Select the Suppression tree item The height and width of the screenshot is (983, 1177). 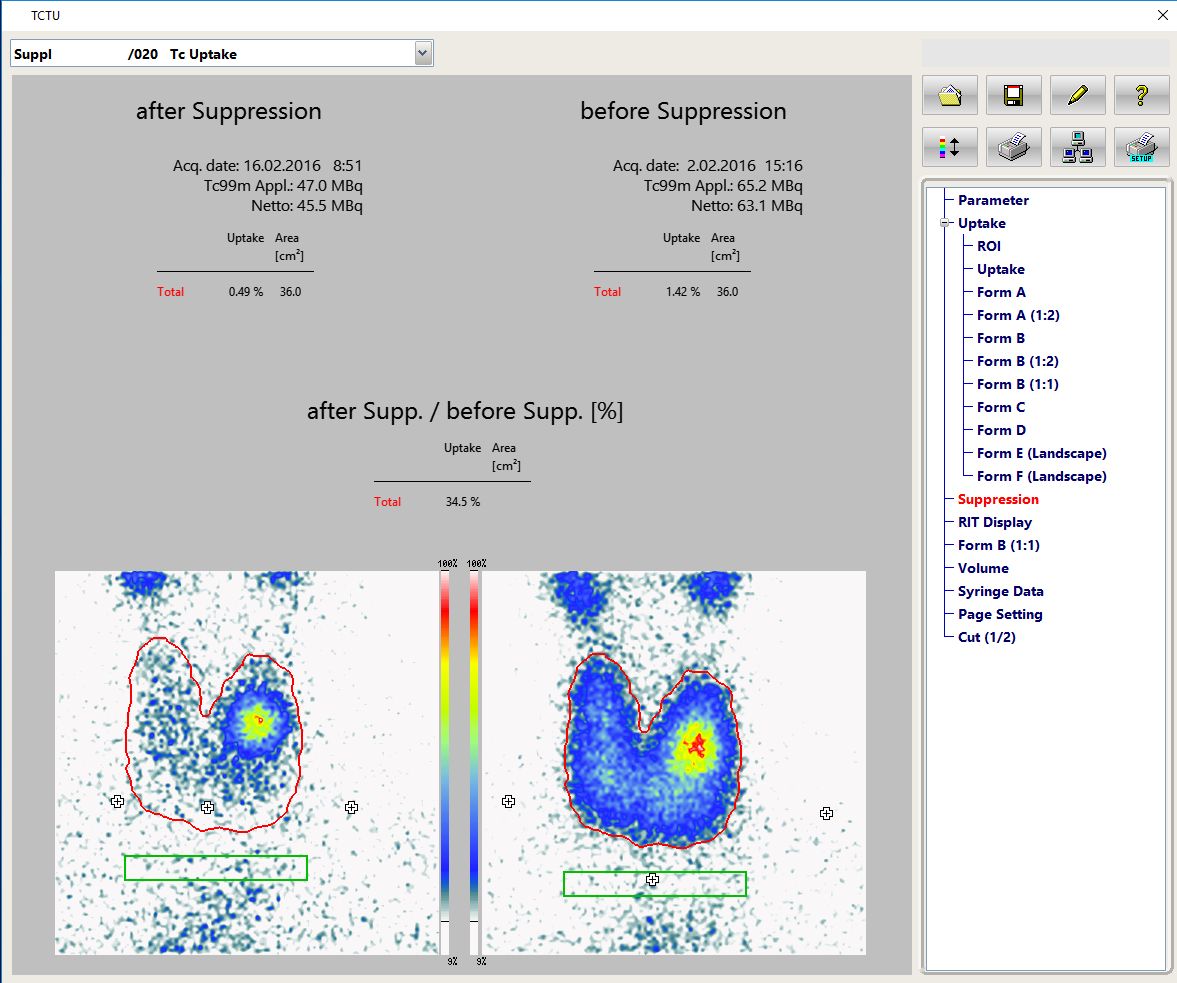997,499
